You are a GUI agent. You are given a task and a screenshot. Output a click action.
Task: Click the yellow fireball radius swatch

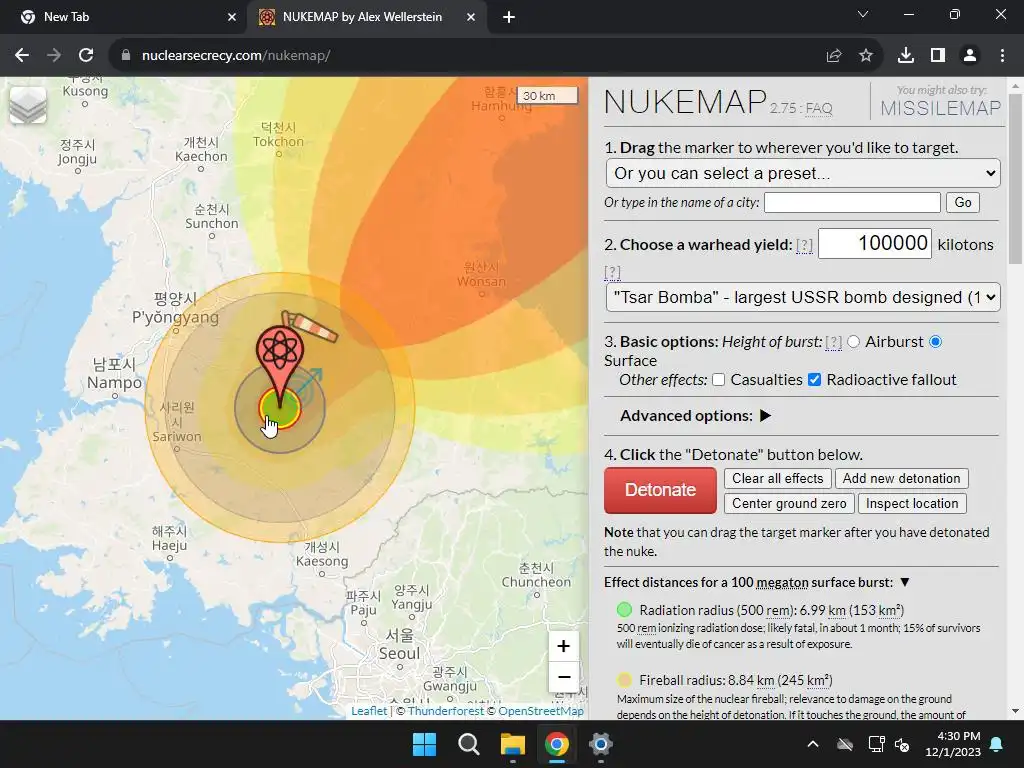624,680
